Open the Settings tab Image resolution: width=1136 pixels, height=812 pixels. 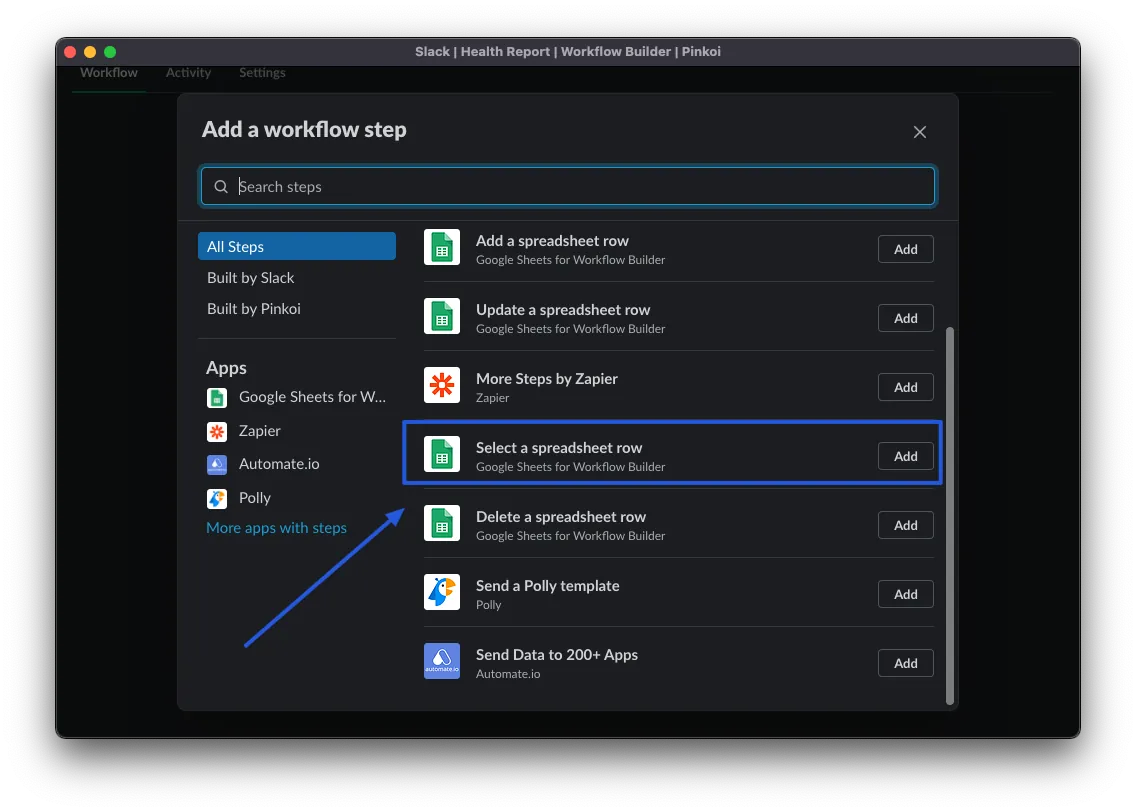(262, 73)
